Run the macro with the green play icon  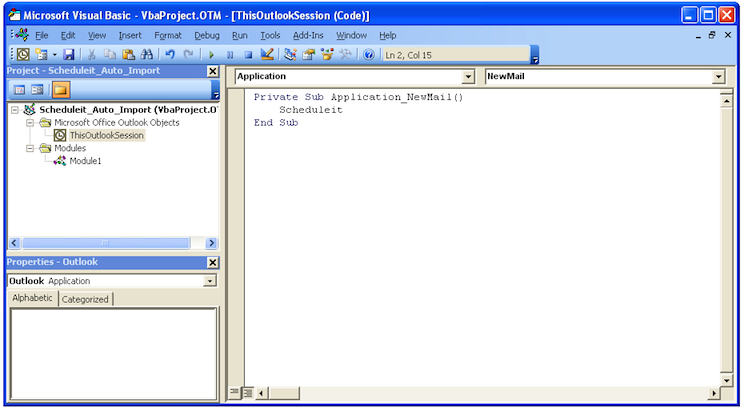(212, 55)
